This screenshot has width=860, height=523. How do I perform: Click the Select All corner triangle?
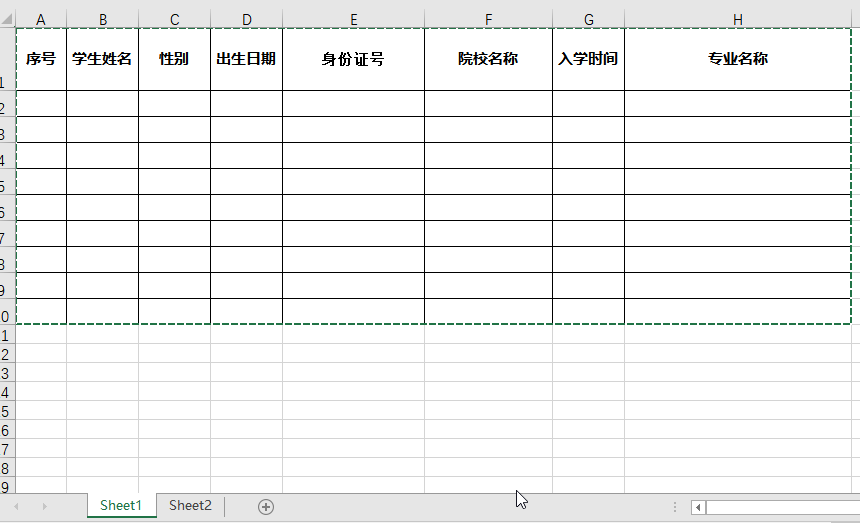click(x=7, y=20)
